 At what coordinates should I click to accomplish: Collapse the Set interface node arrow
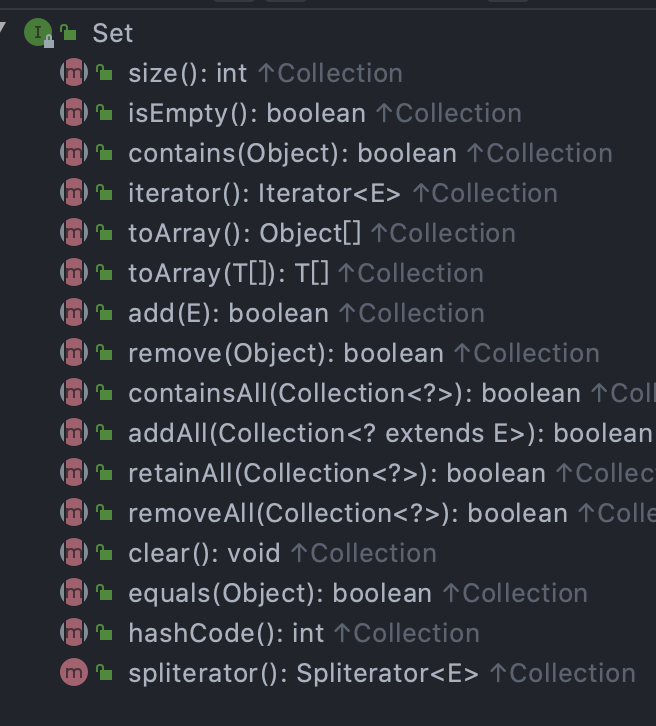click(2, 28)
